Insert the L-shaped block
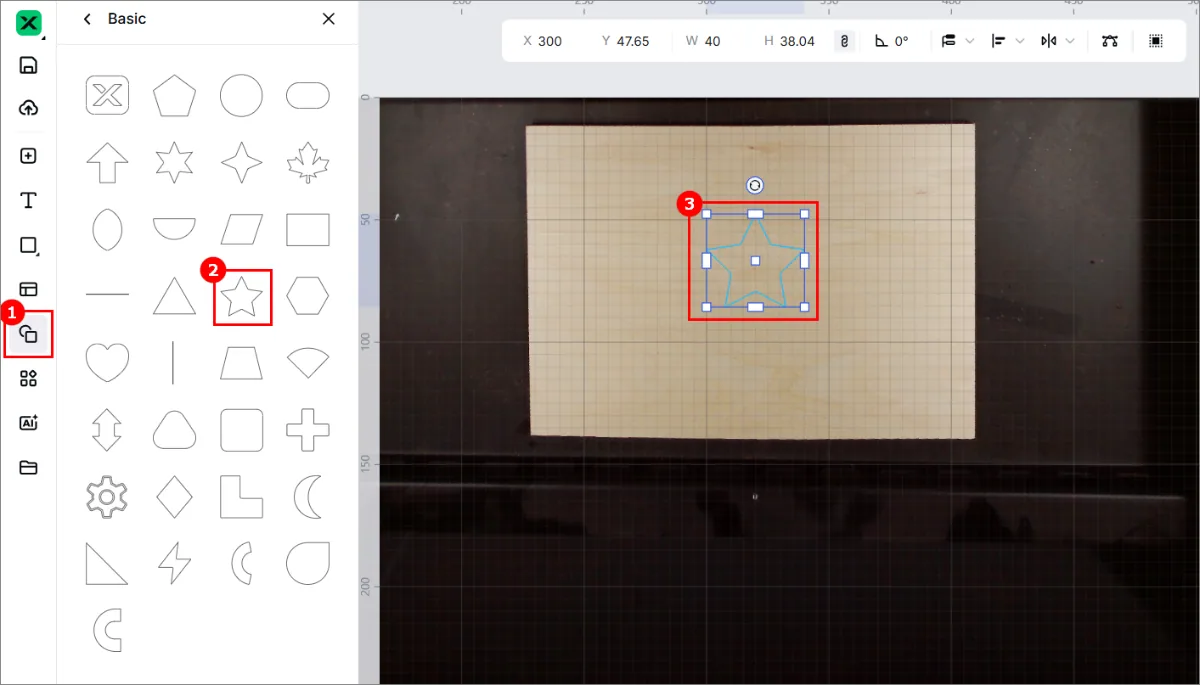1200x685 pixels. [241, 496]
